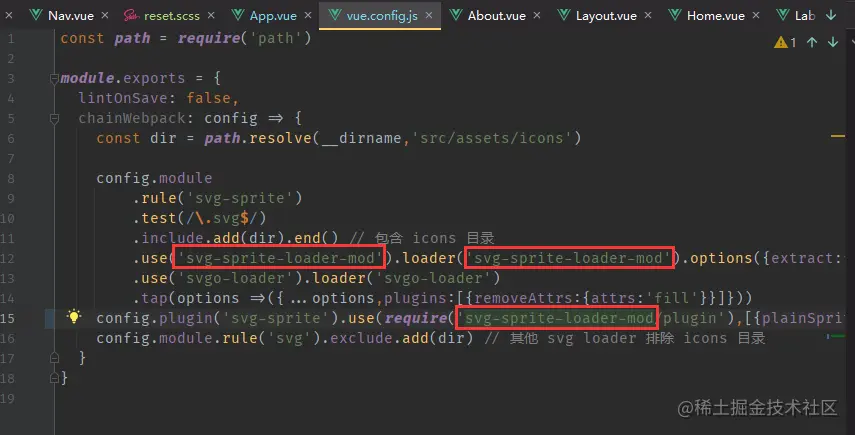Click the require('path') call on line 1
The width and height of the screenshot is (855, 435).
(x=245, y=38)
